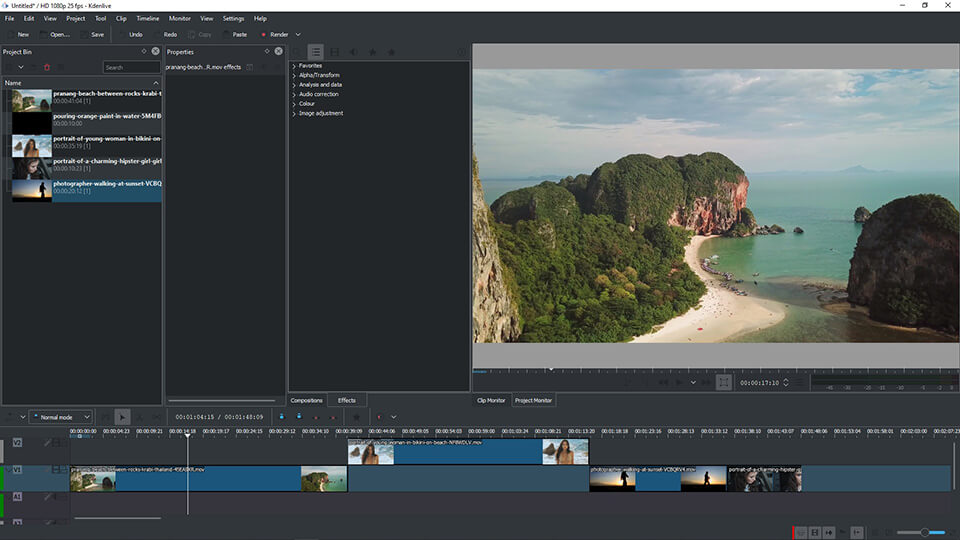The height and width of the screenshot is (540, 960).
Task: Toggle the A1 audio track target
Action: click(x=17, y=496)
